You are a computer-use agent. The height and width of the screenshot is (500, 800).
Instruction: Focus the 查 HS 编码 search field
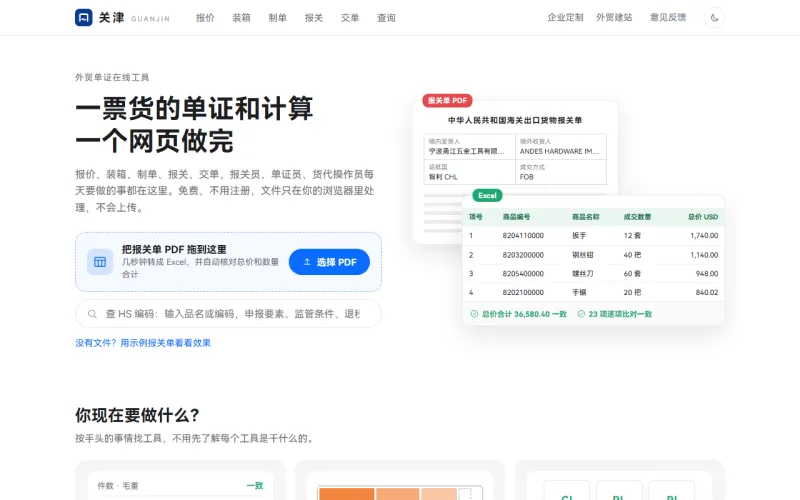[x=228, y=313]
